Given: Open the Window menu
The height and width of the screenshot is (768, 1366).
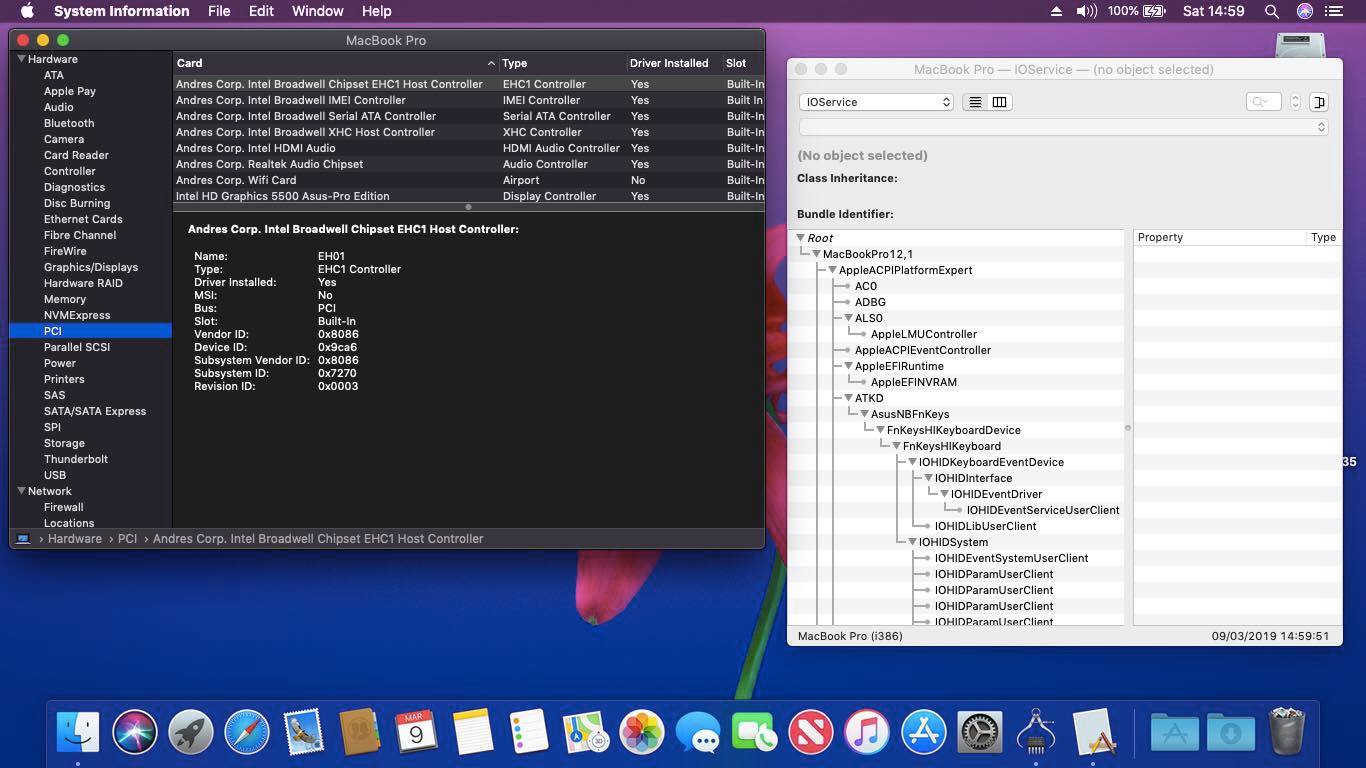Looking at the screenshot, I should point(317,11).
